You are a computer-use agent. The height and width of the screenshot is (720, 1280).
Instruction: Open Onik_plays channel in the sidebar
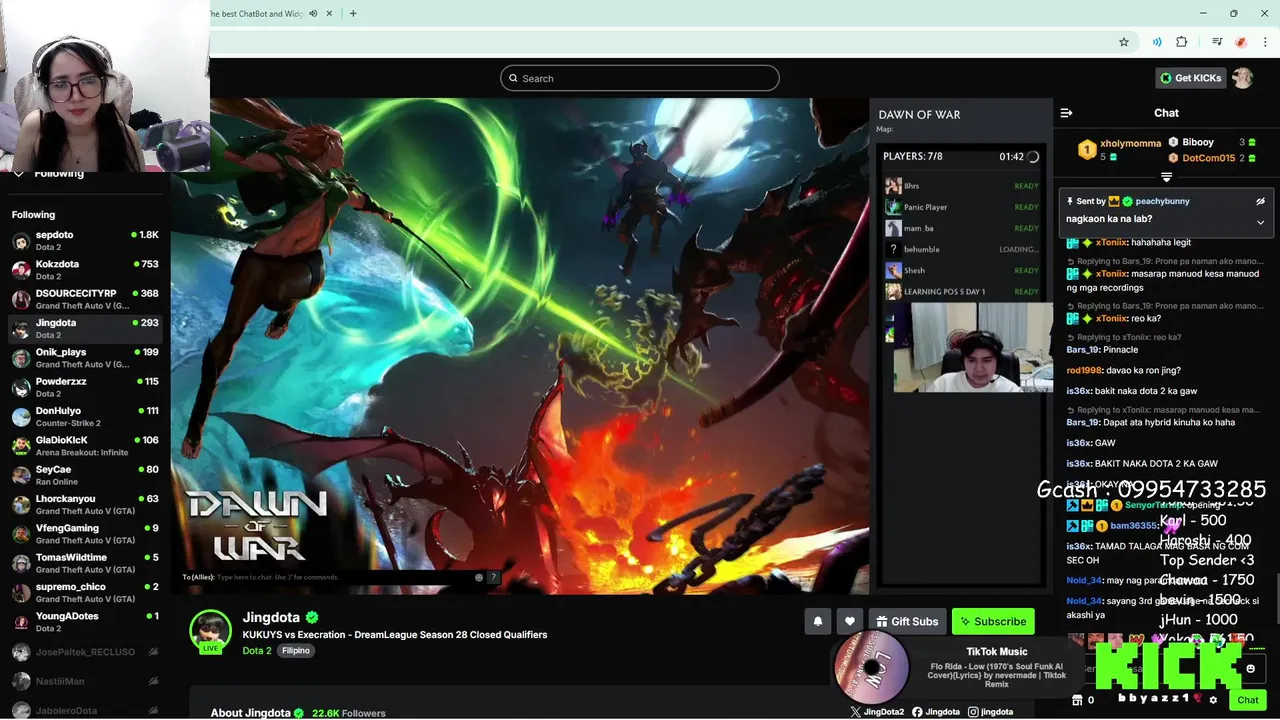point(86,358)
